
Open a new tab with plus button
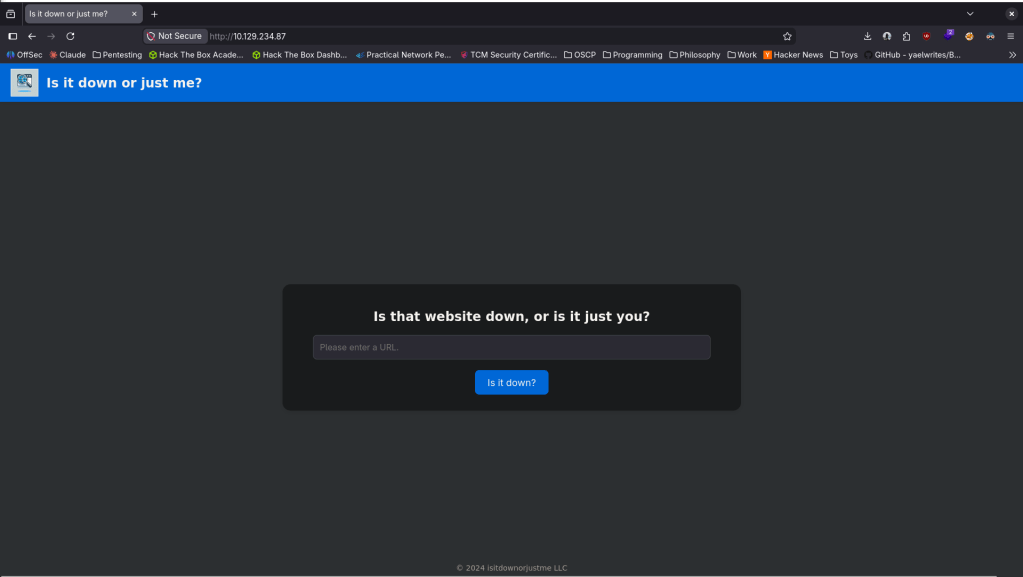click(154, 14)
